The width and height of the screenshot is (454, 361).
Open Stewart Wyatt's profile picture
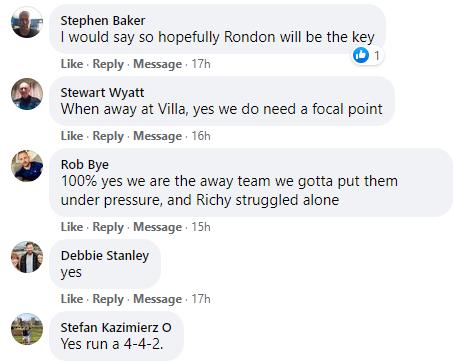27,94
